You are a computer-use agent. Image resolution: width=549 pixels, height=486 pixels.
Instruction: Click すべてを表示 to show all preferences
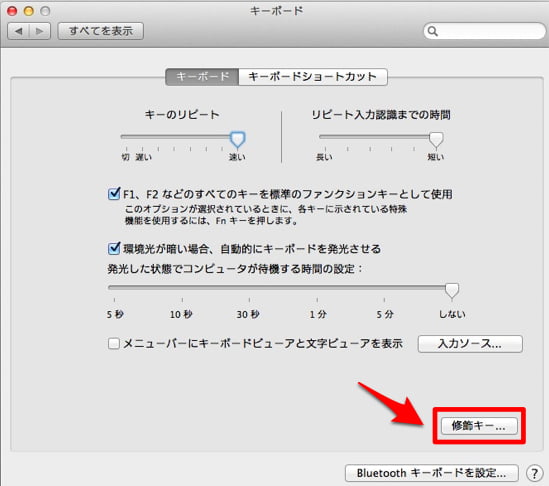point(101,31)
